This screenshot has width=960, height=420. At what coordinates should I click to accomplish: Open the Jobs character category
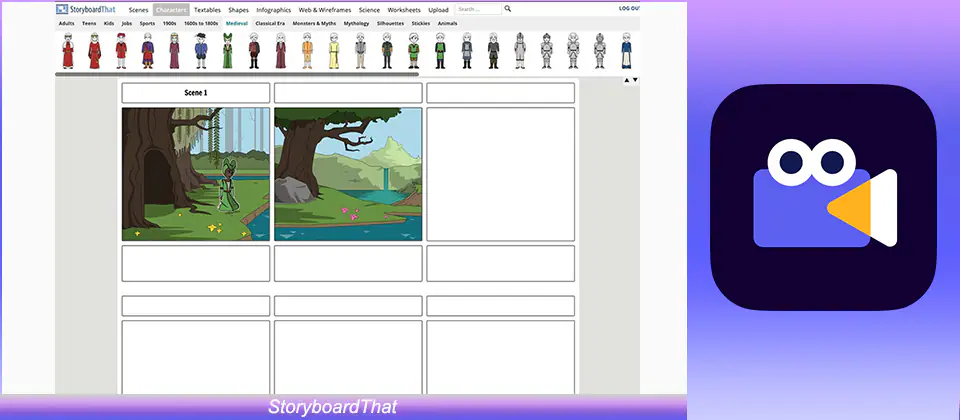(x=127, y=23)
